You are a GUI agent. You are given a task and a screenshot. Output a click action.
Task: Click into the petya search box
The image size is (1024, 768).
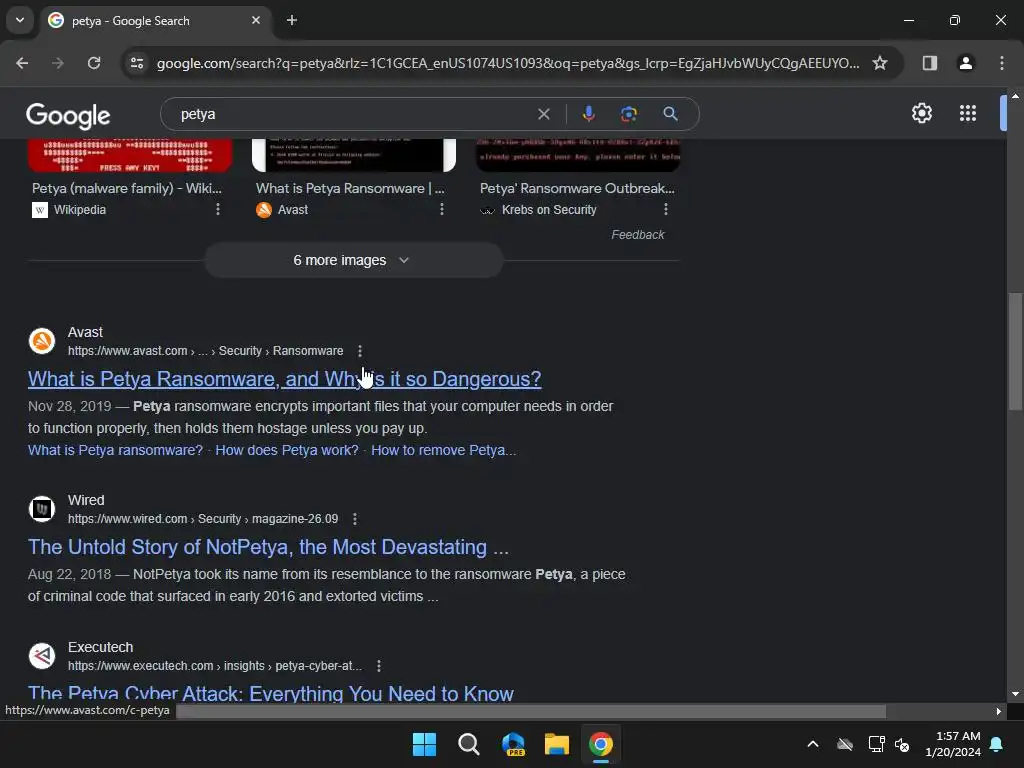coord(353,114)
